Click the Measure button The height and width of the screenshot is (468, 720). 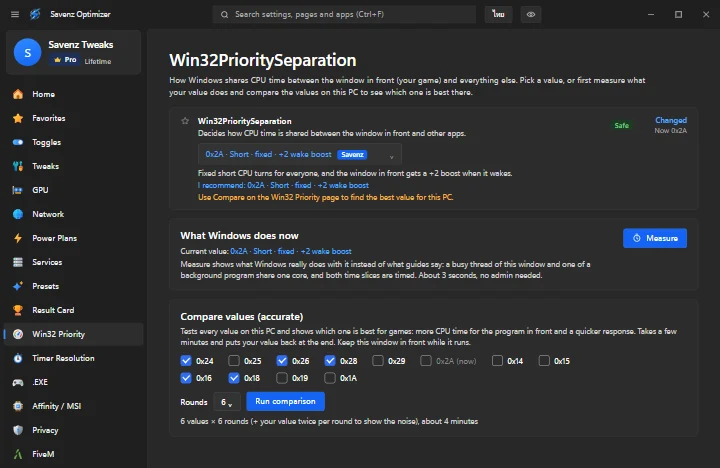pos(655,238)
